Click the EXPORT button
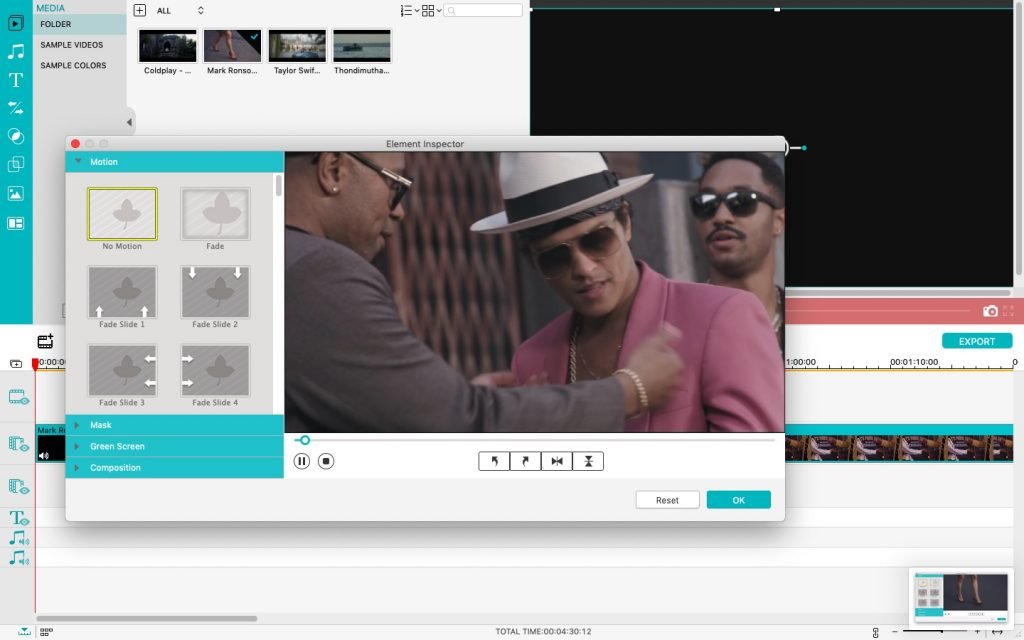Viewport: 1024px width, 640px height. click(977, 341)
